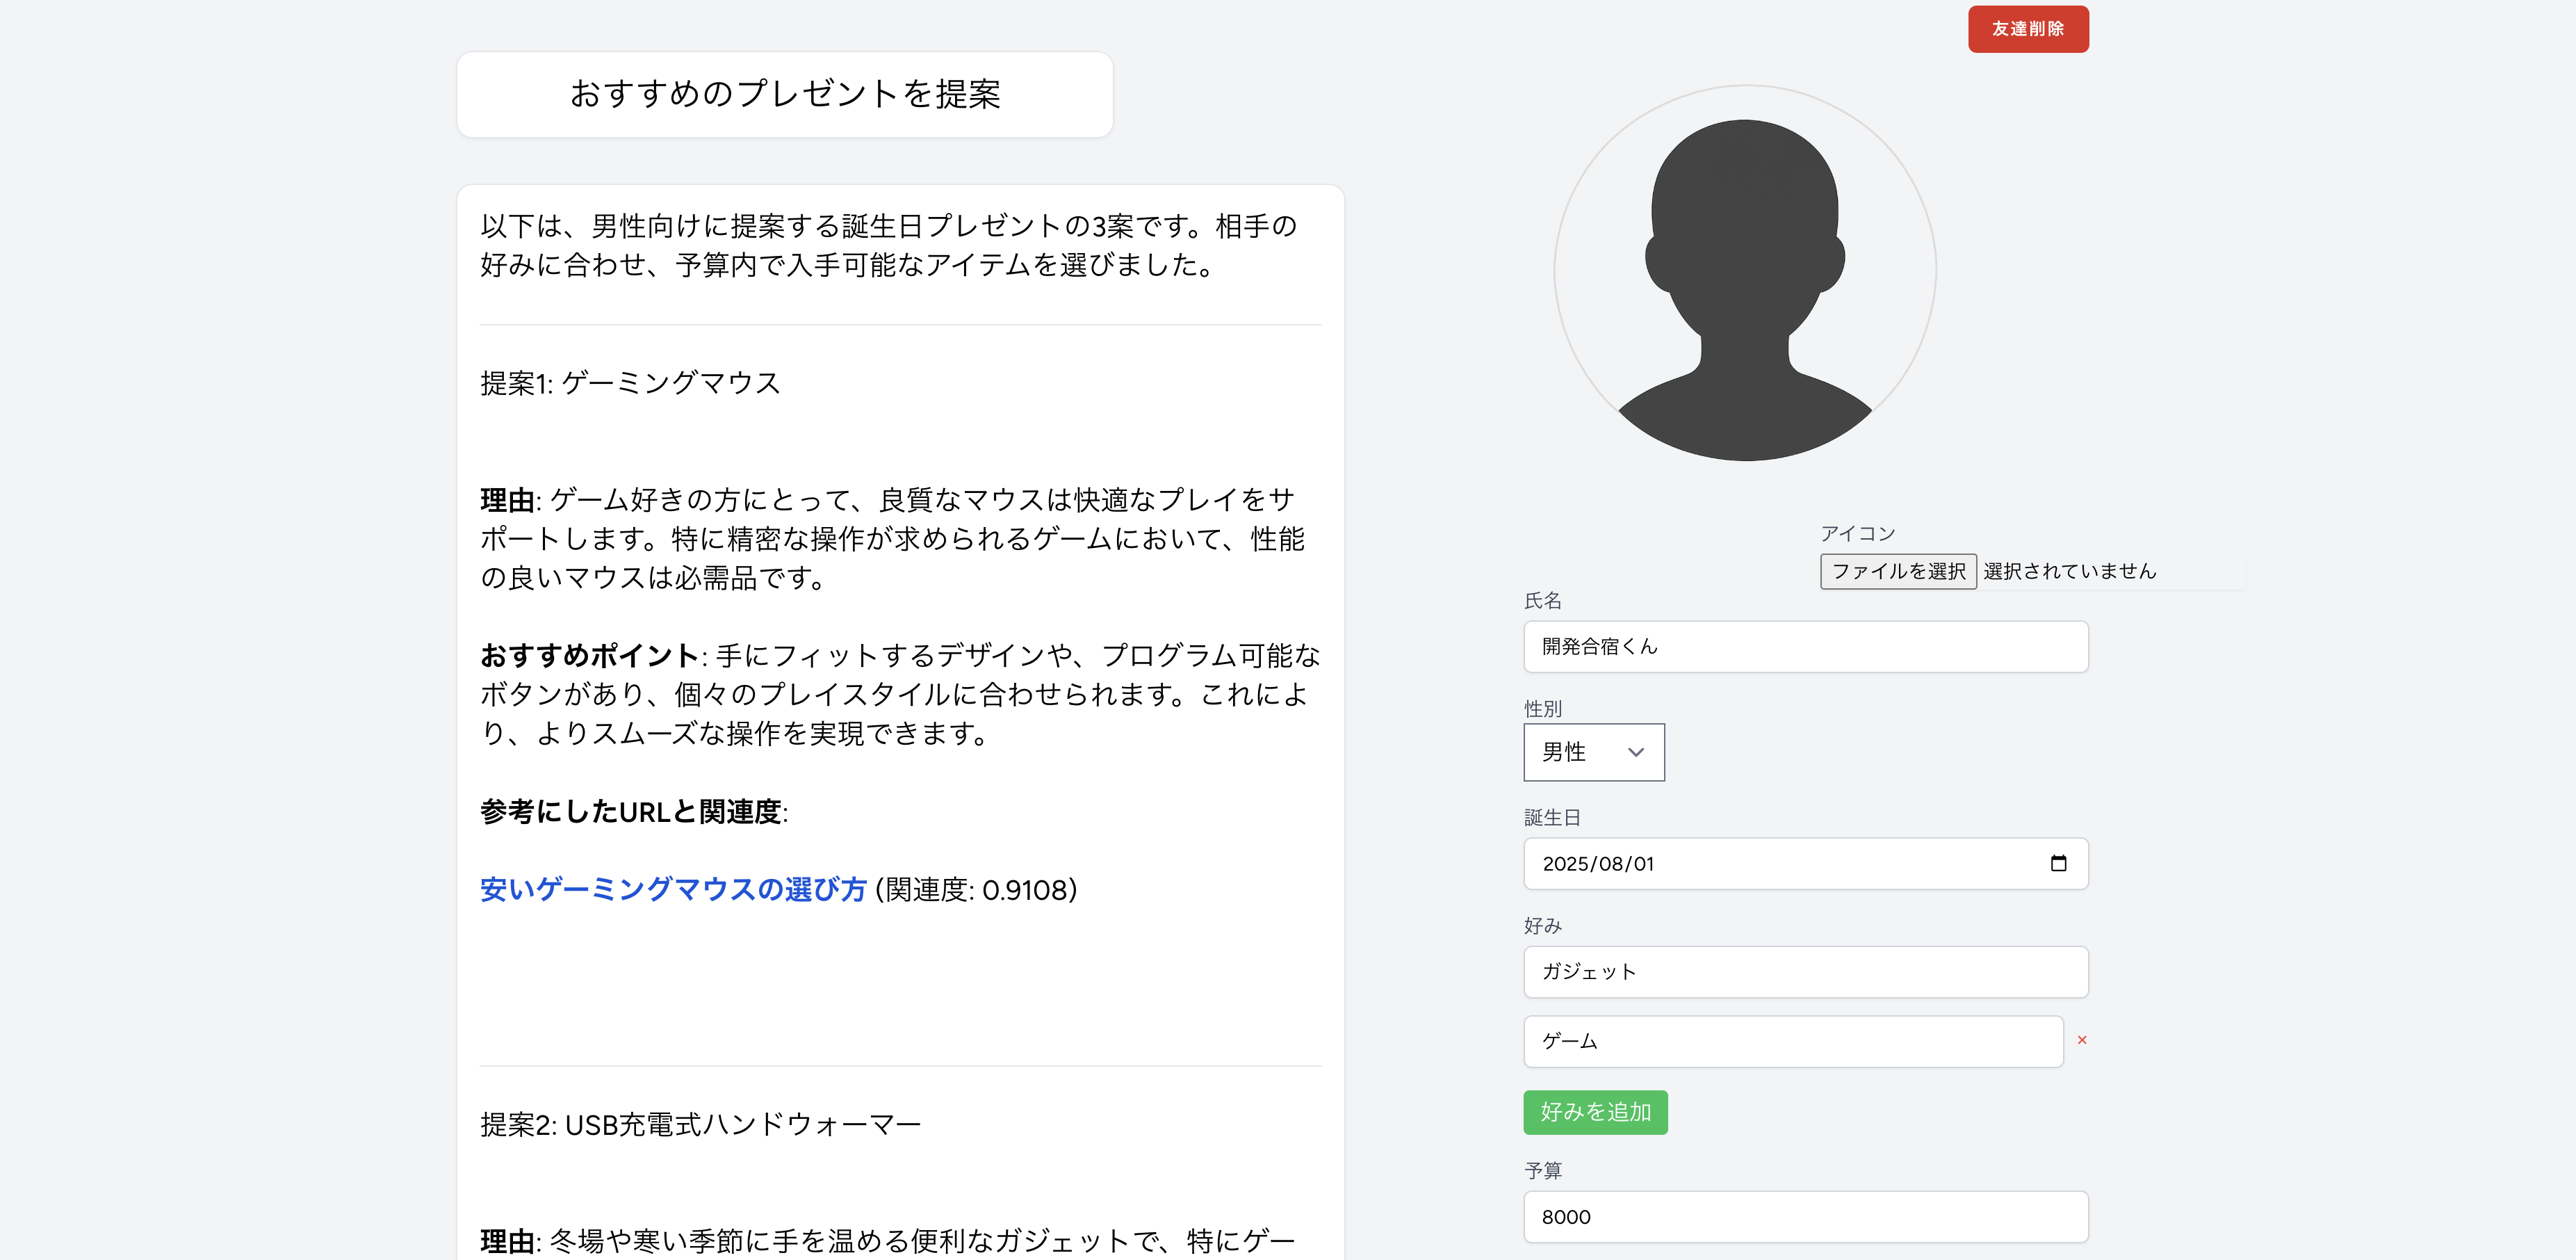The image size is (2576, 1260).
Task: Focus the 好み field containing ガジェット
Action: 1805,972
